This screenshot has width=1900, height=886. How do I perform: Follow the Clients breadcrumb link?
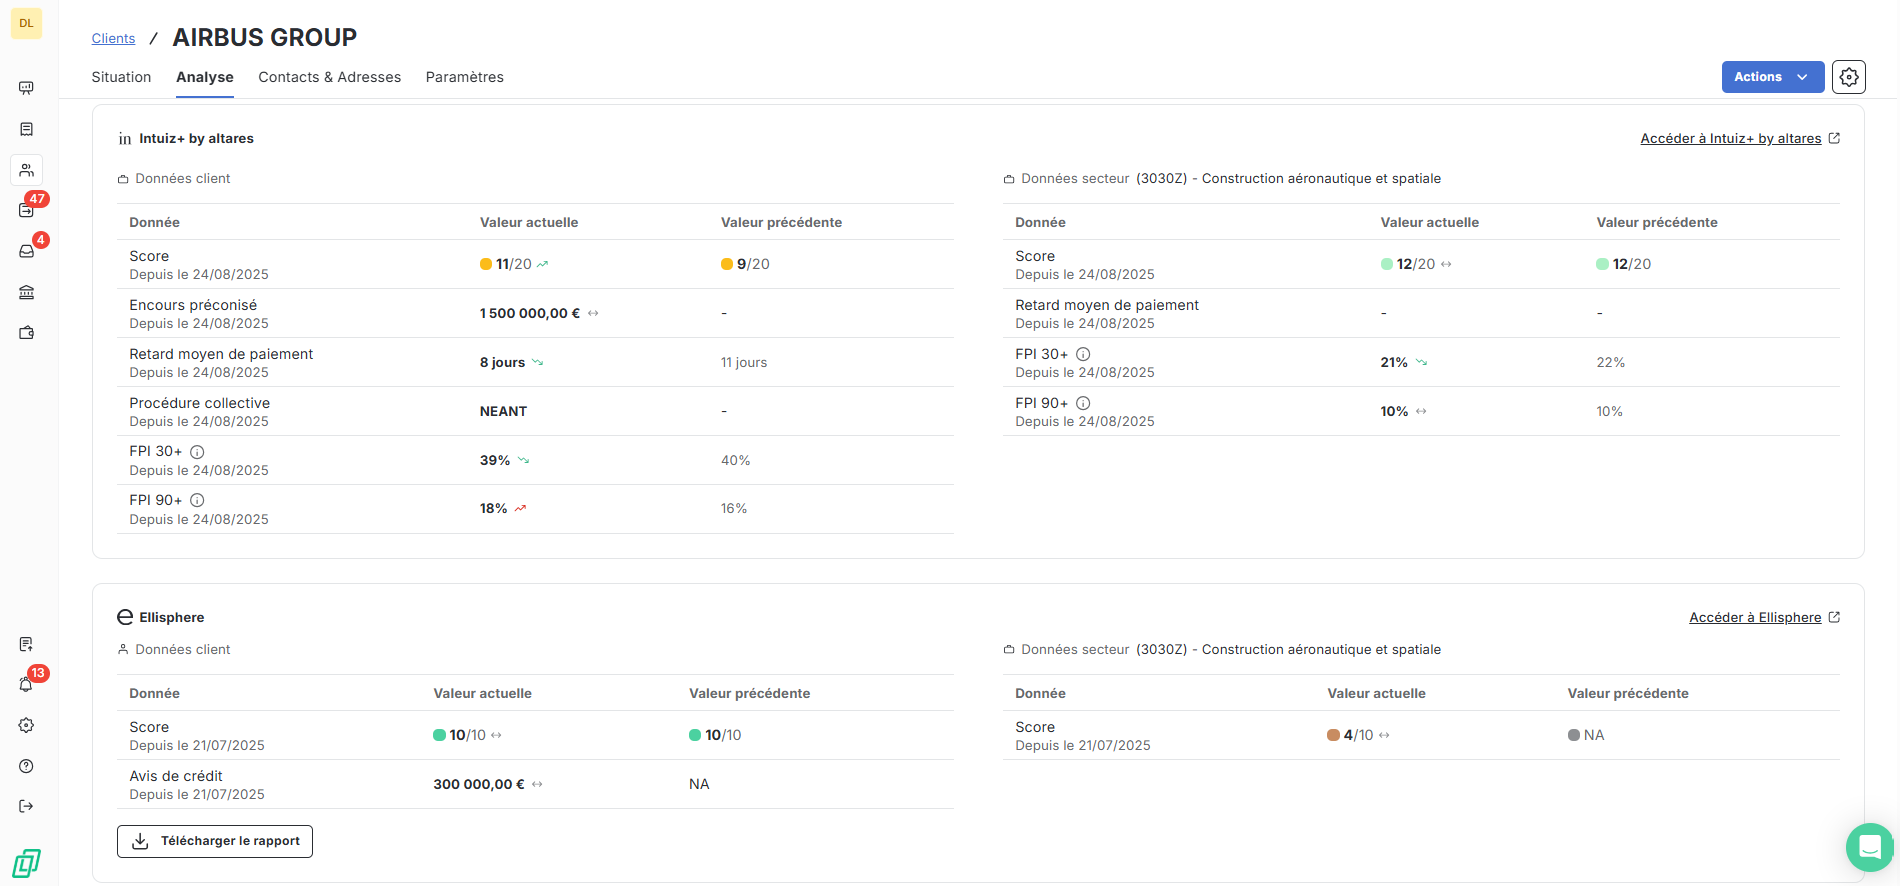[113, 38]
